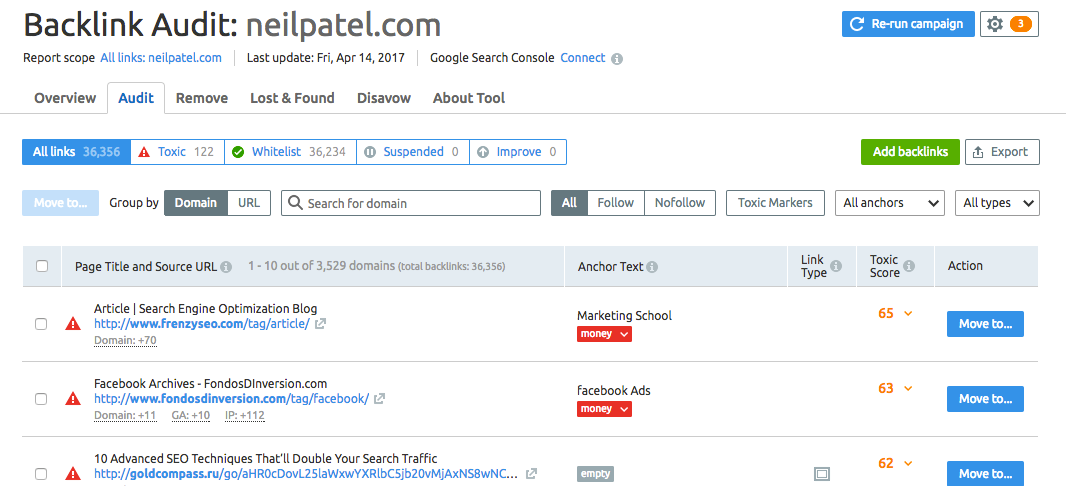Export the backlink list

[x=1002, y=152]
